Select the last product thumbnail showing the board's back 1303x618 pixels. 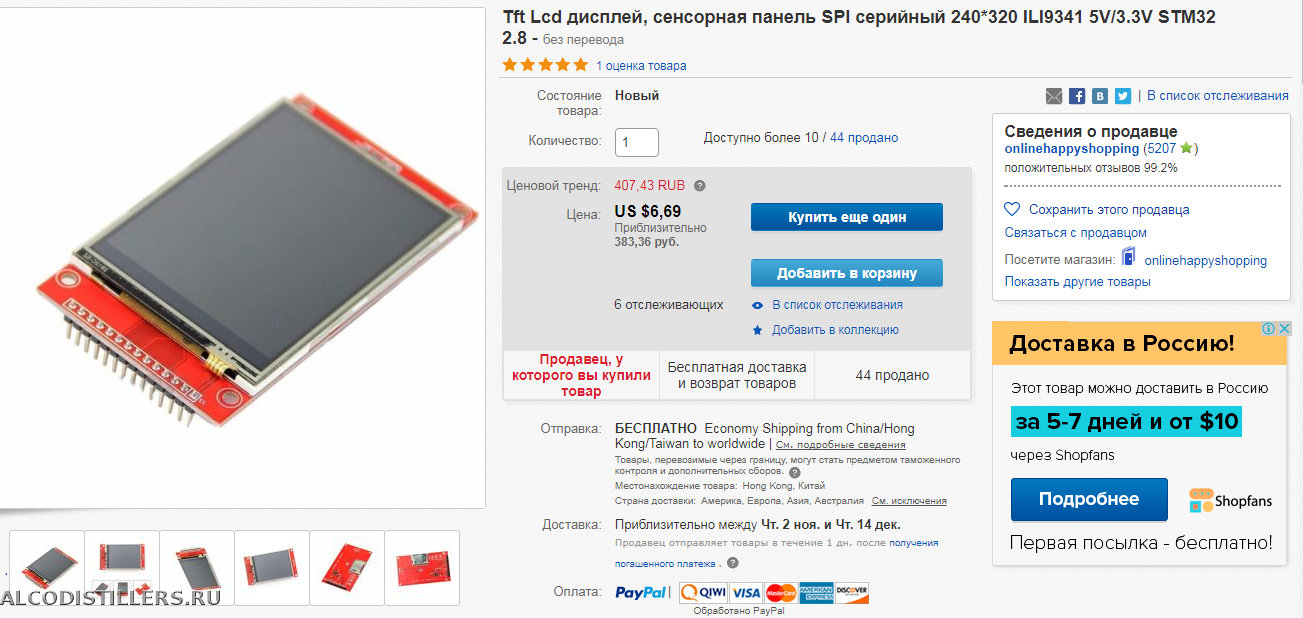422,567
